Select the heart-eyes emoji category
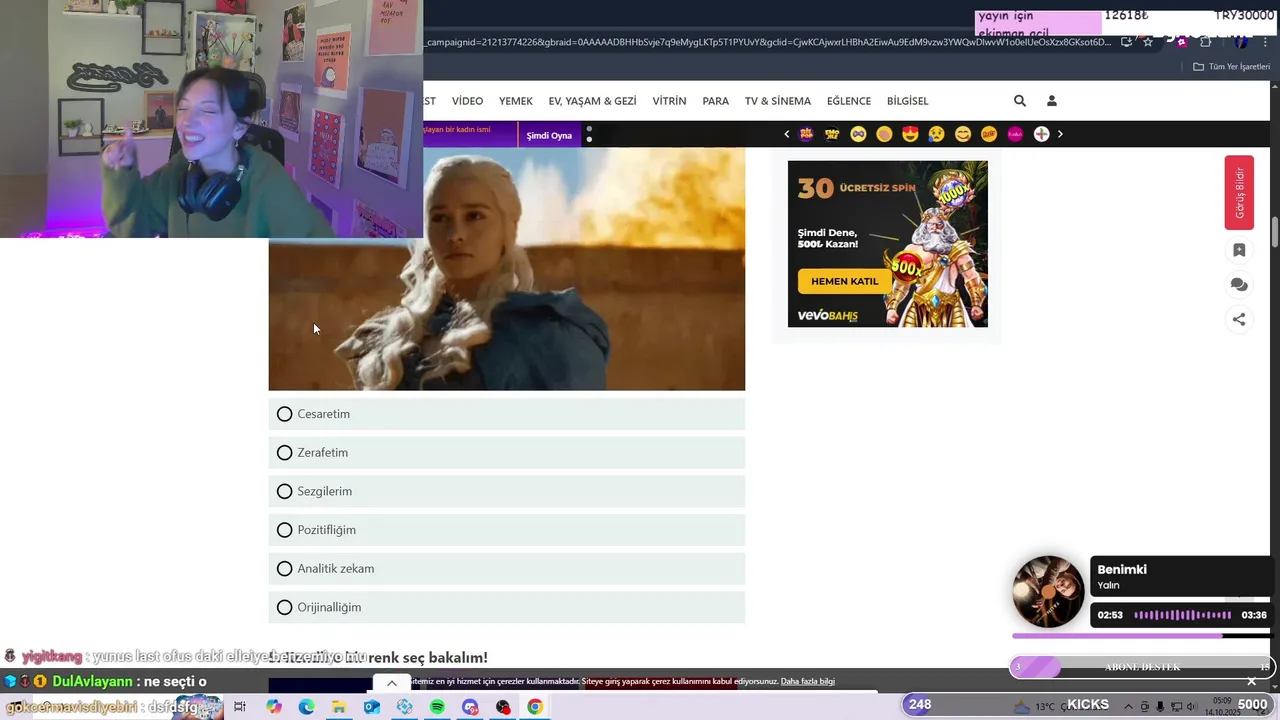The height and width of the screenshot is (720, 1280). [x=910, y=134]
